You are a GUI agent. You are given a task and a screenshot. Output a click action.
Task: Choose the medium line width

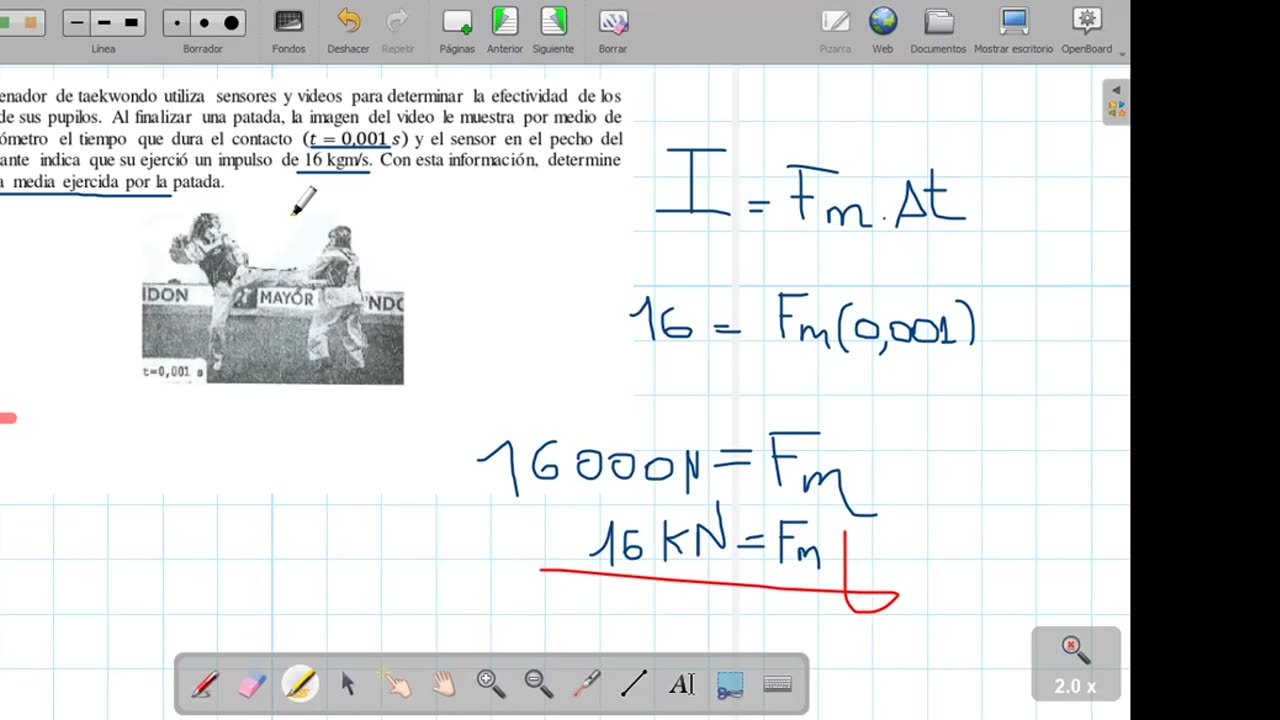point(104,23)
